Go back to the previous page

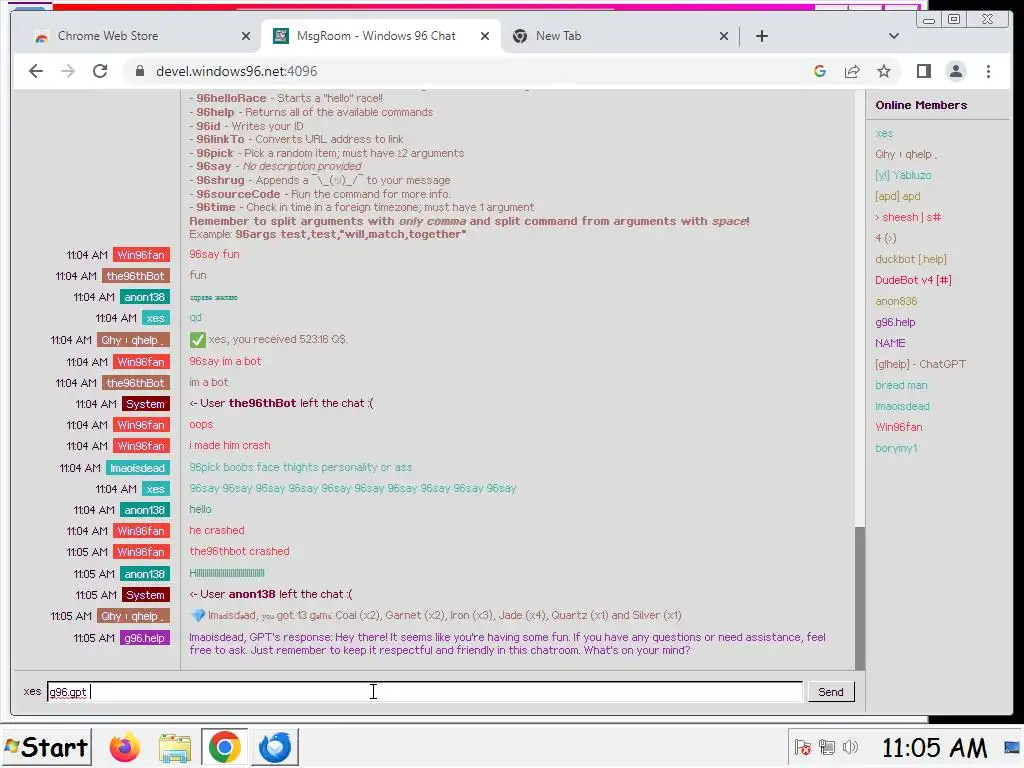tap(36, 71)
